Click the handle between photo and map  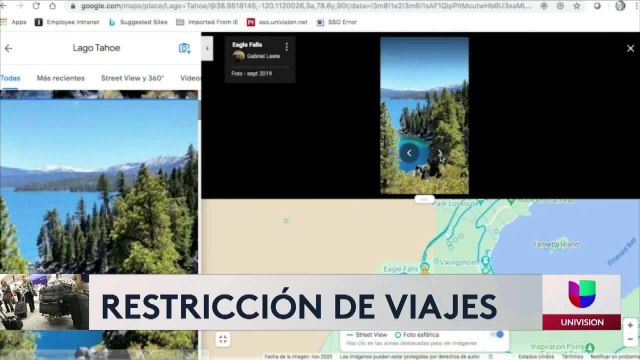point(424,199)
